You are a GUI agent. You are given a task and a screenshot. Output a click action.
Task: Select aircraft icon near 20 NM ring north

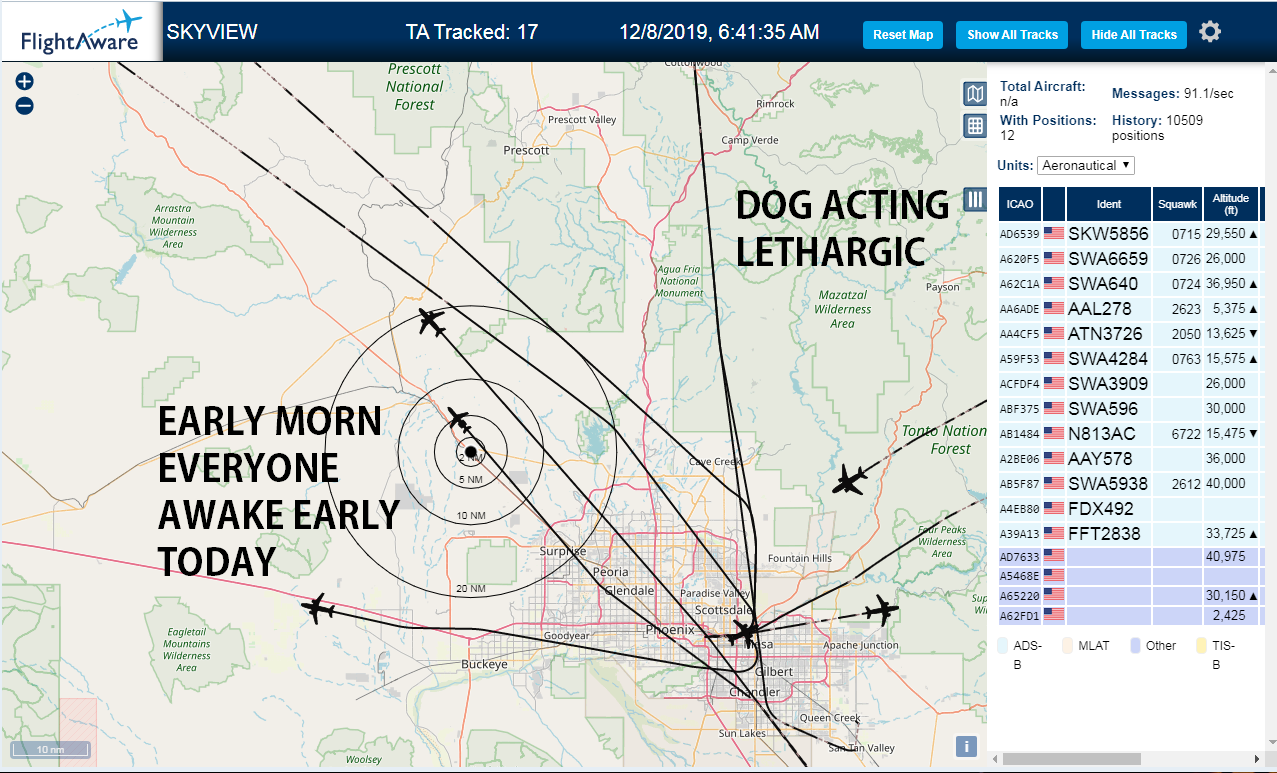[431, 322]
